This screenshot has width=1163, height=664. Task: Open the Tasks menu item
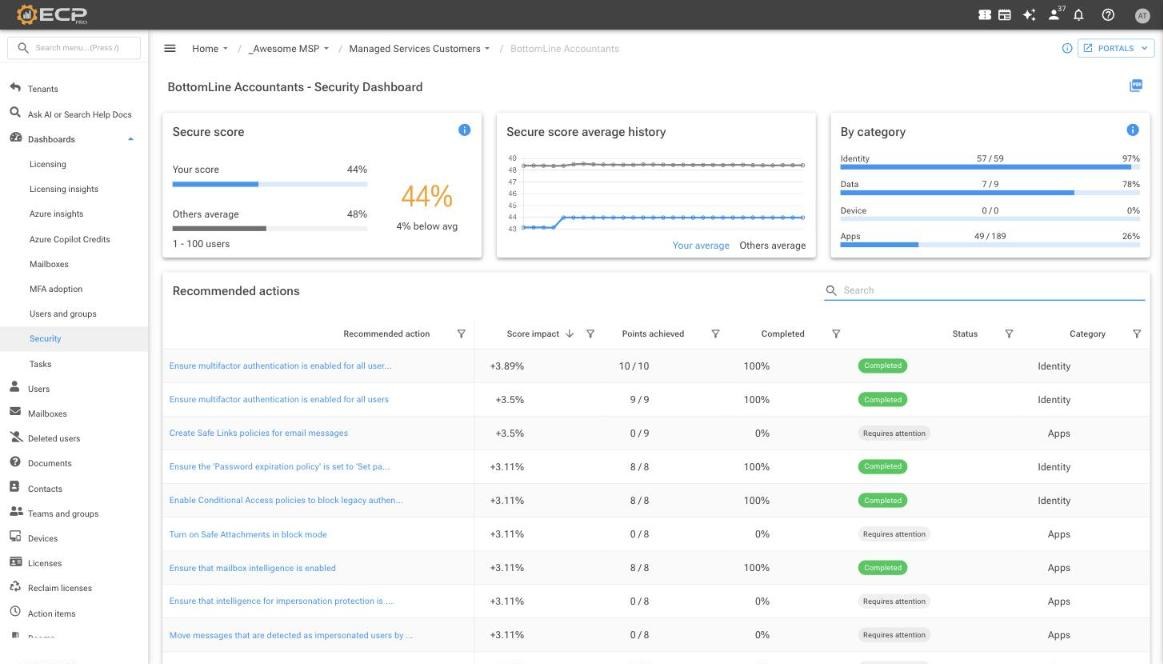click(40, 364)
